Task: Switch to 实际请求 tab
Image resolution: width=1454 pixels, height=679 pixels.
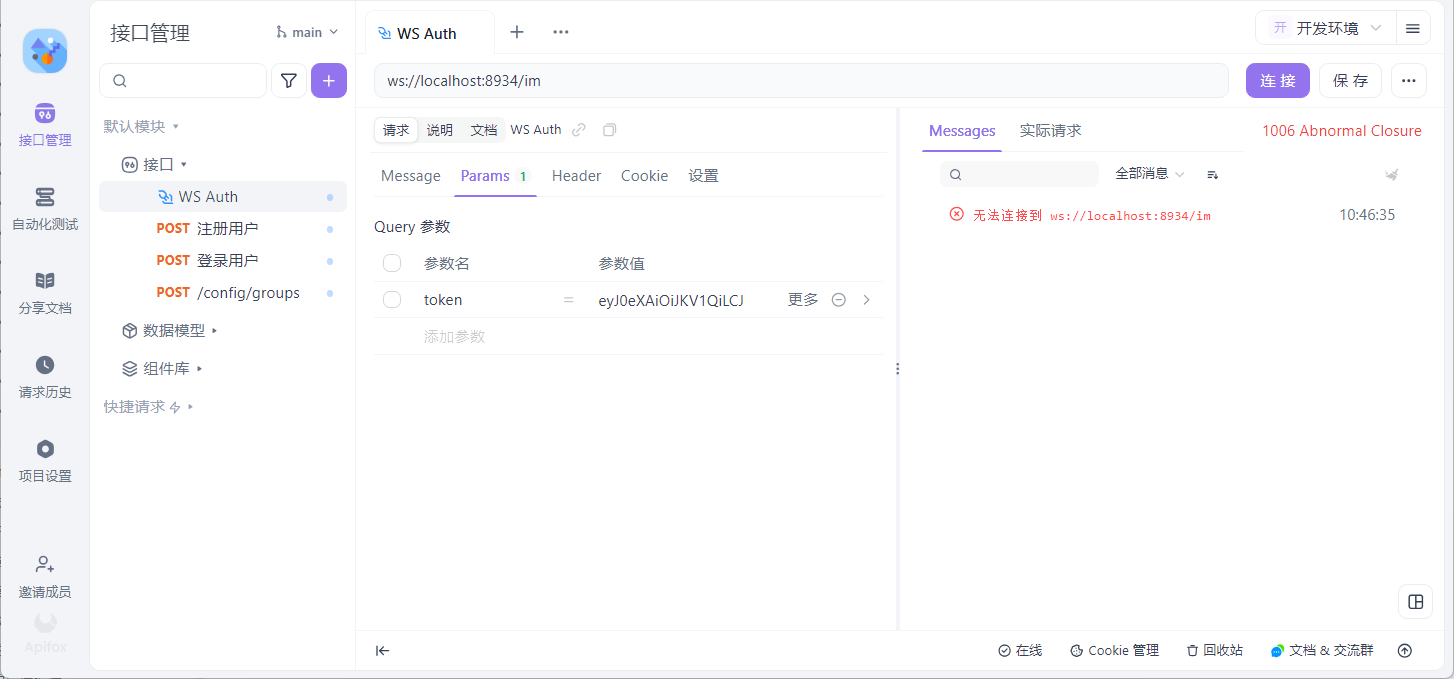Action: [x=1050, y=131]
